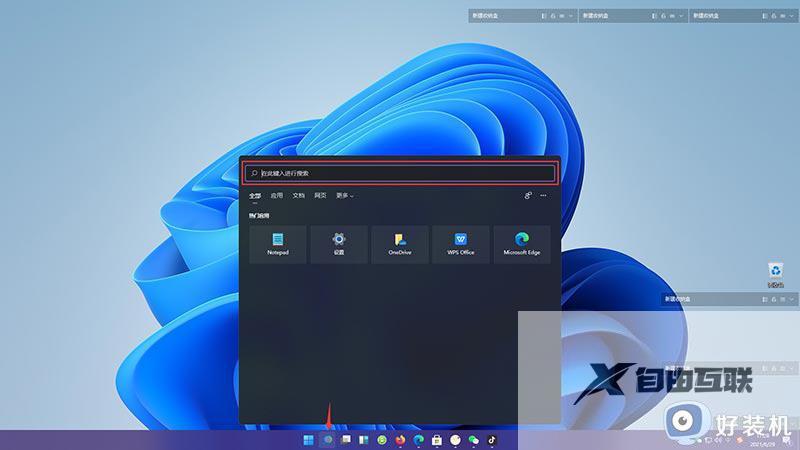Screen dimensions: 800x450
Task: Open the round green app on the taskbar
Action: point(382,440)
